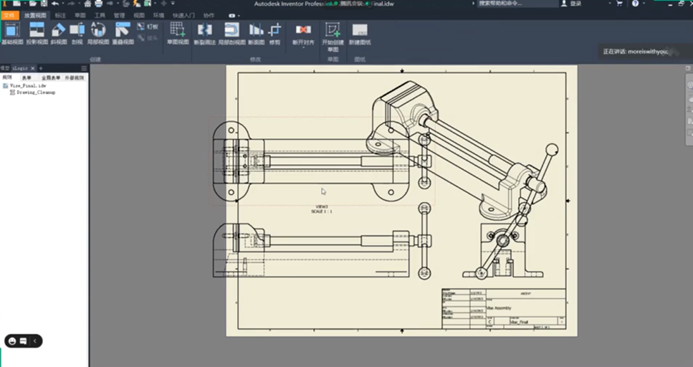Switch to the Environments (环境) ribbon tab
Screen dimensions: 693x367
pyautogui.click(x=158, y=15)
